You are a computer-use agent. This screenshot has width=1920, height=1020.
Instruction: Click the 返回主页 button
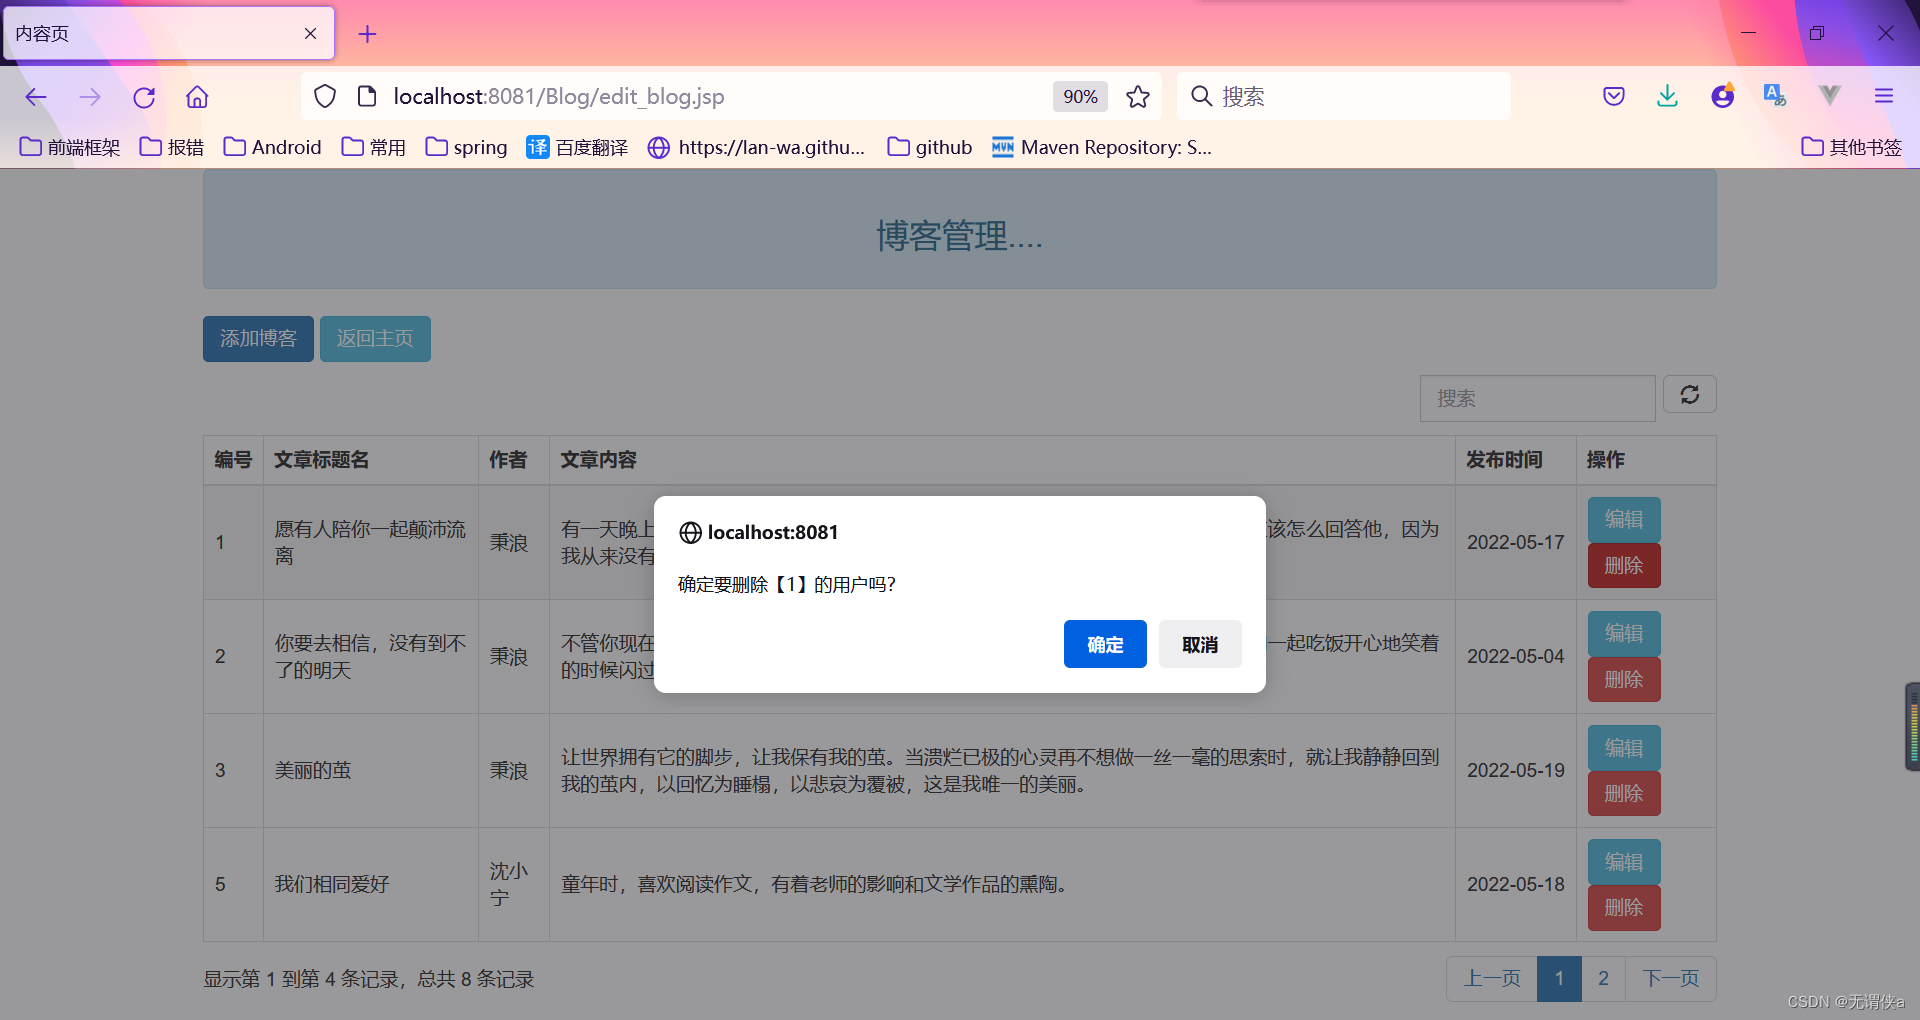(x=375, y=339)
